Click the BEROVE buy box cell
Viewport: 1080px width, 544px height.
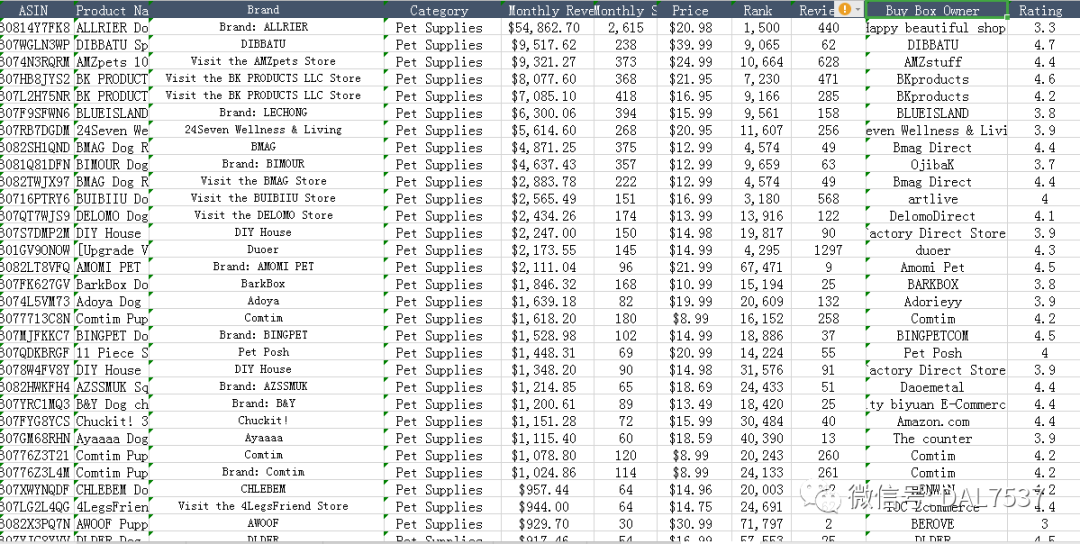click(936, 524)
